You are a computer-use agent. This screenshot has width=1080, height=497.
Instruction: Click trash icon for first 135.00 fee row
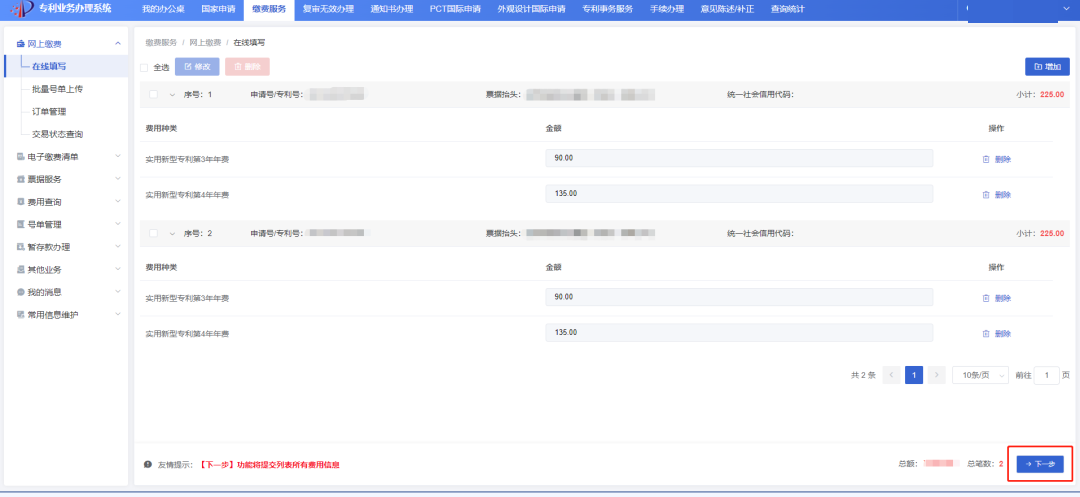[986, 194]
